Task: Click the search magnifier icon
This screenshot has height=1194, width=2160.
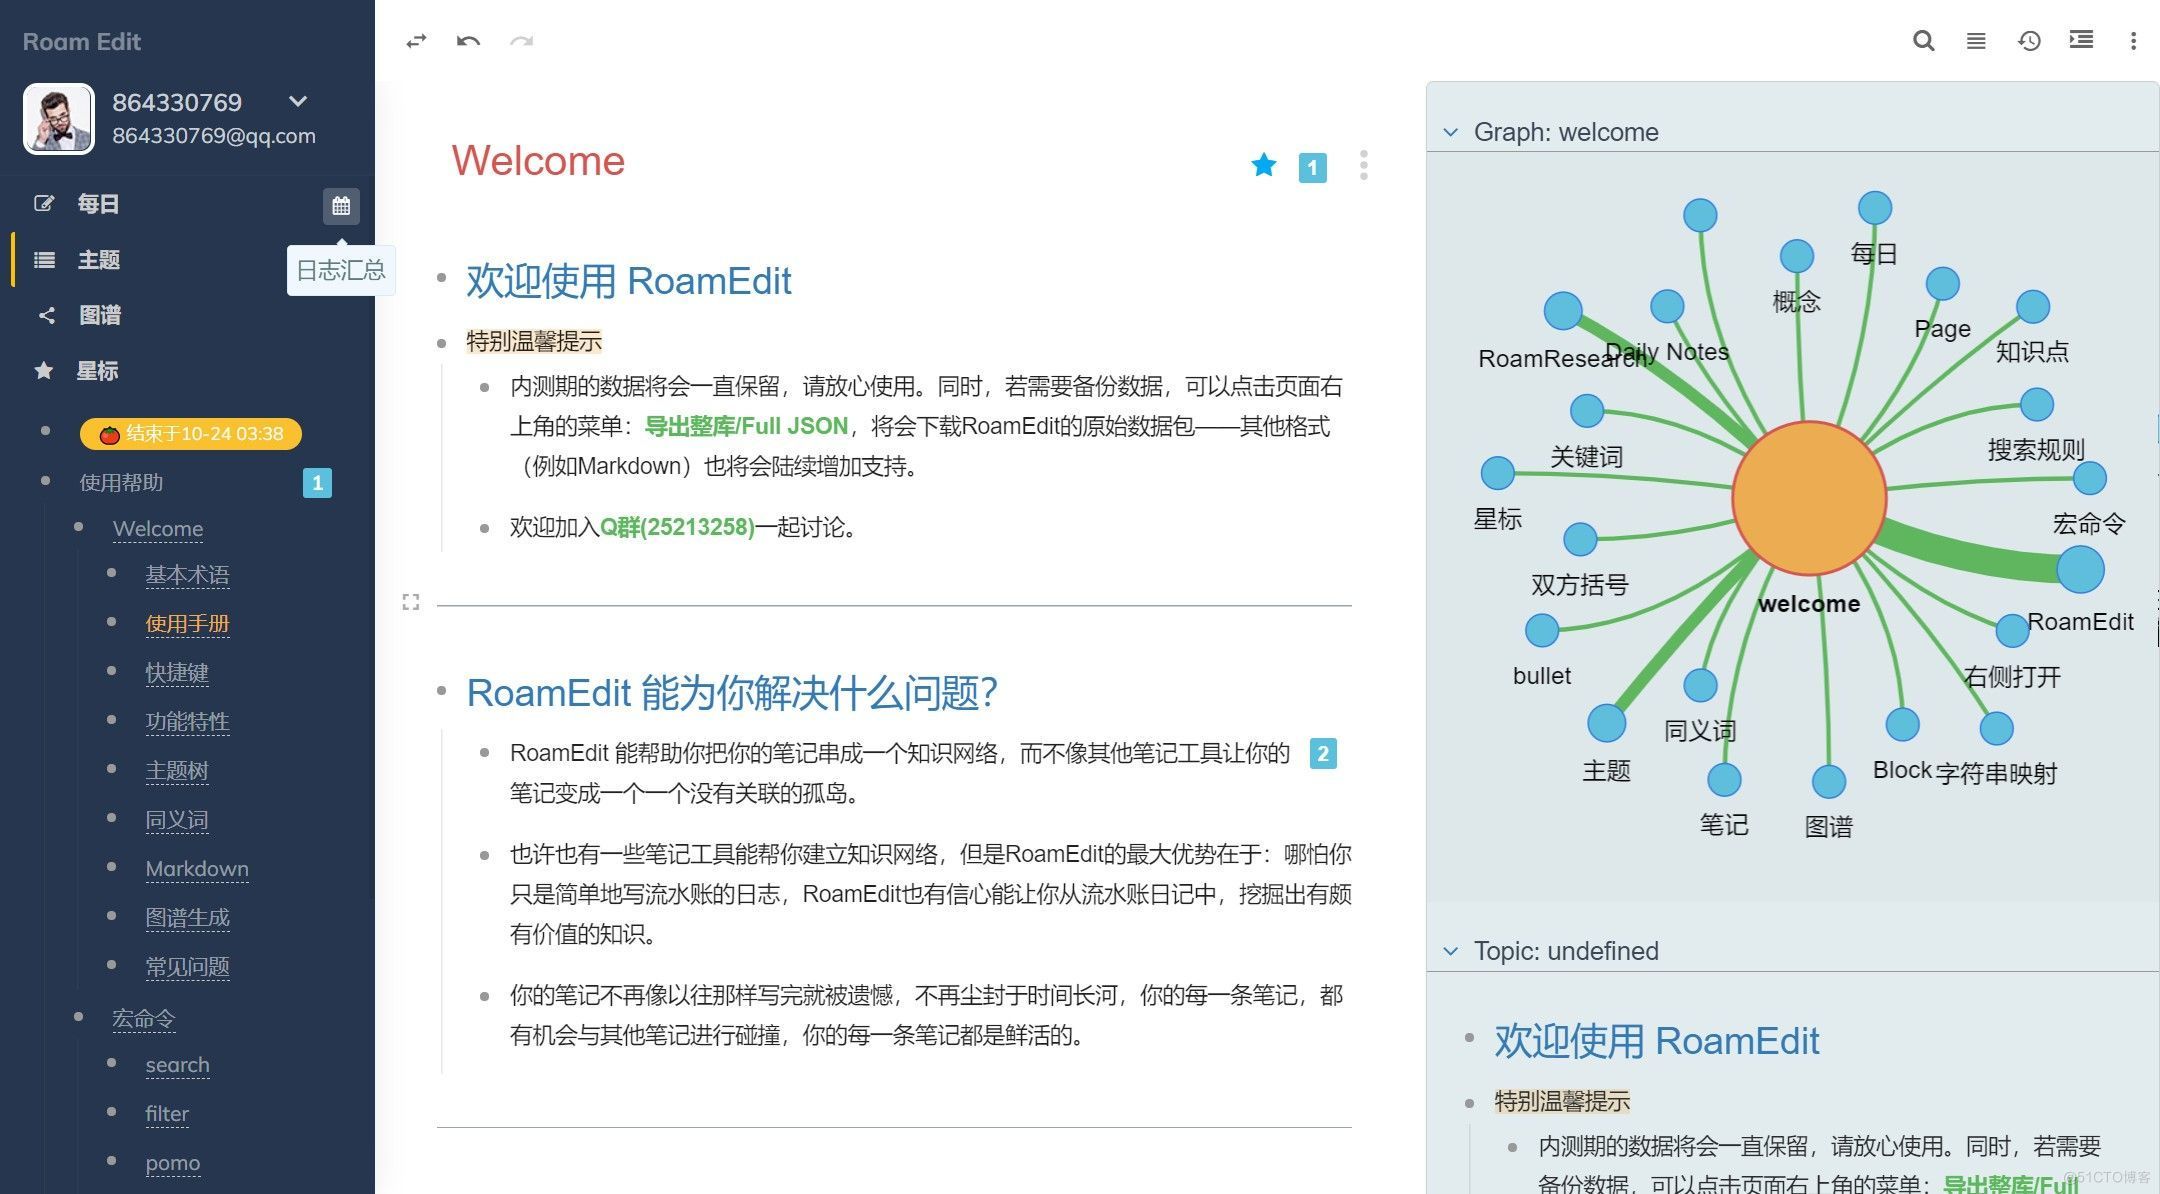Action: point(1923,41)
